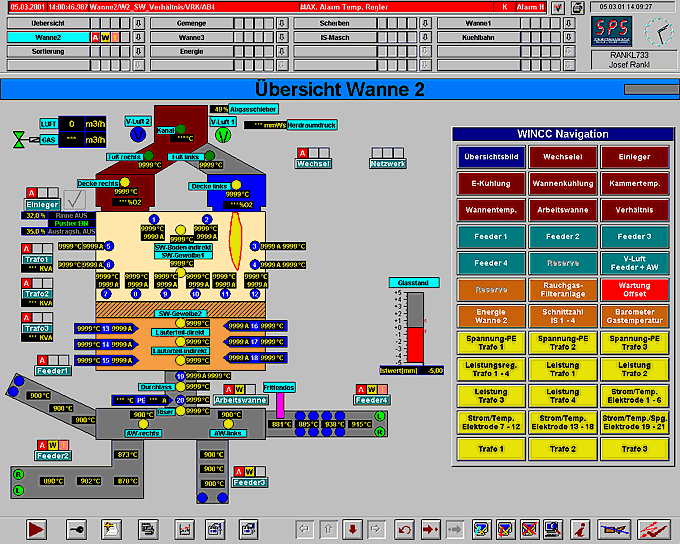680x544 pixels.
Task: Click the monitor with tools icon
Action: point(552,529)
